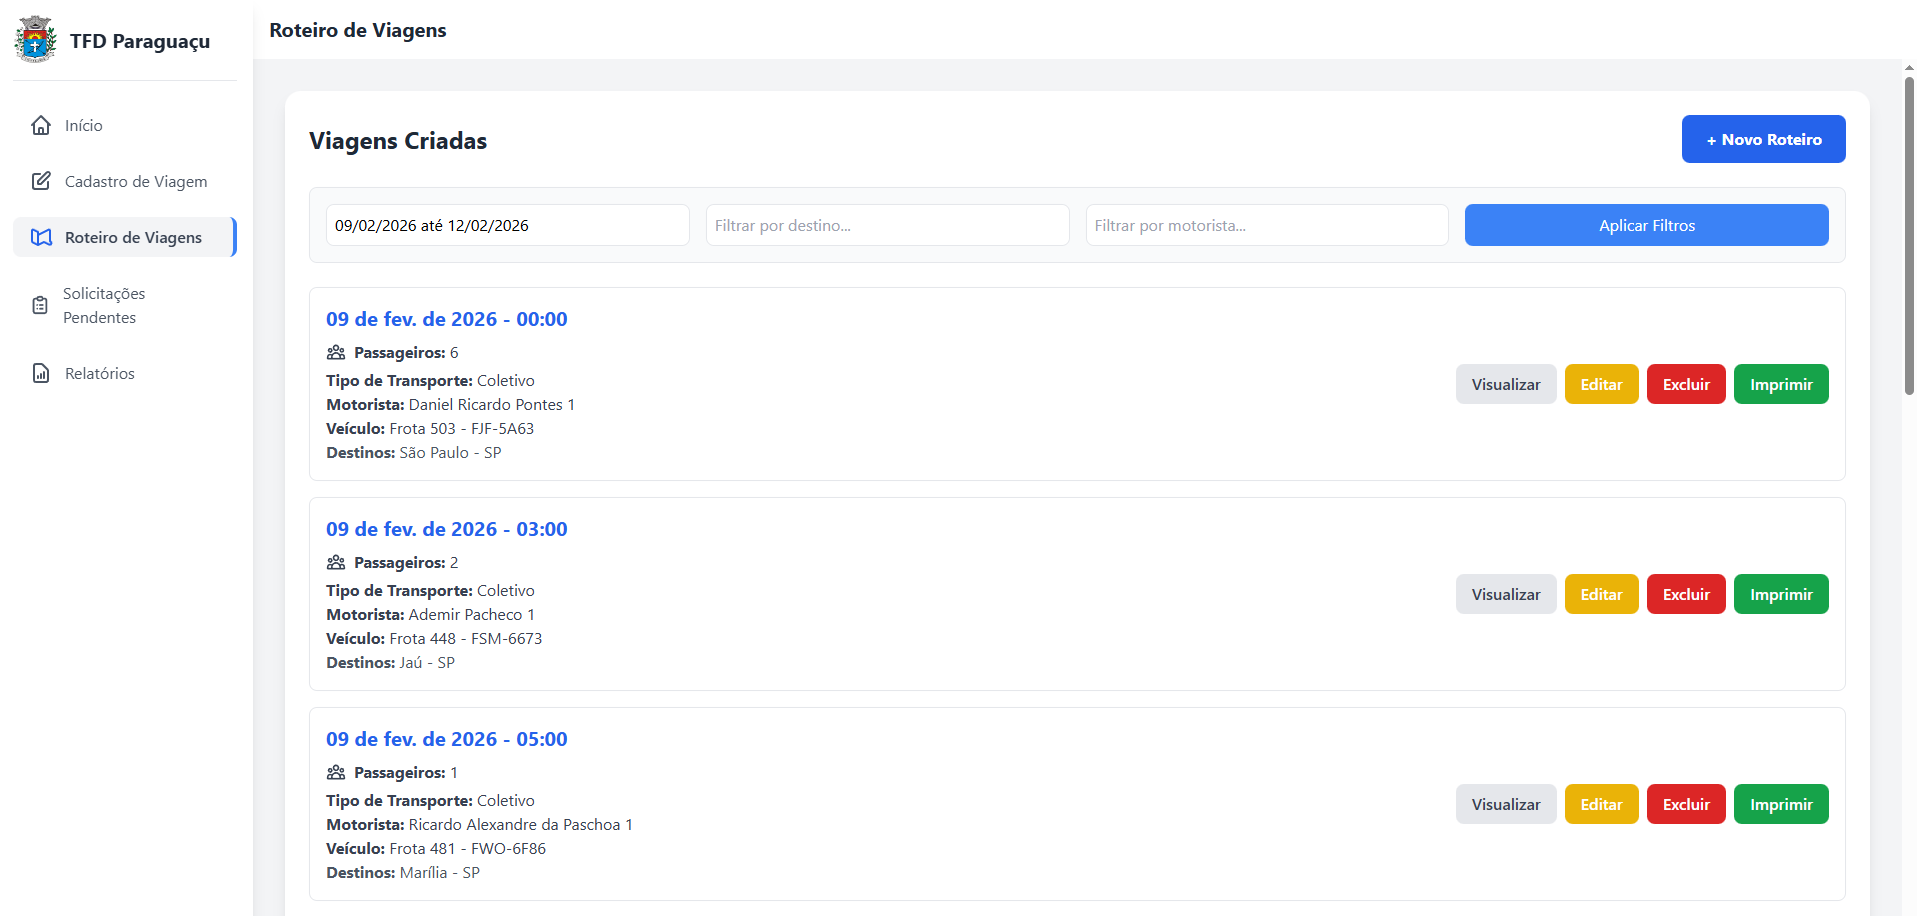
Task: Click the Solicitações Pendentes clipboard icon
Action: 40,305
